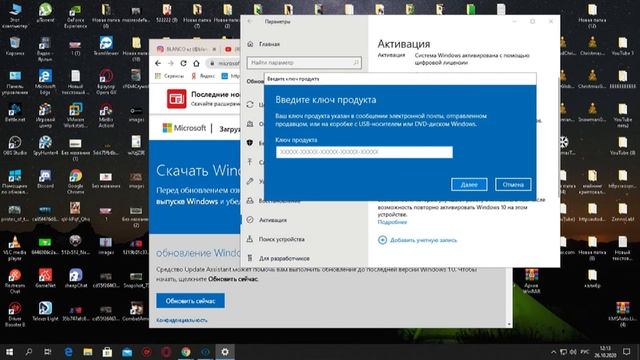The height and width of the screenshot is (360, 640).
Task: Open the Сервисы apps bookmark in Chrome
Action: (x=169, y=76)
